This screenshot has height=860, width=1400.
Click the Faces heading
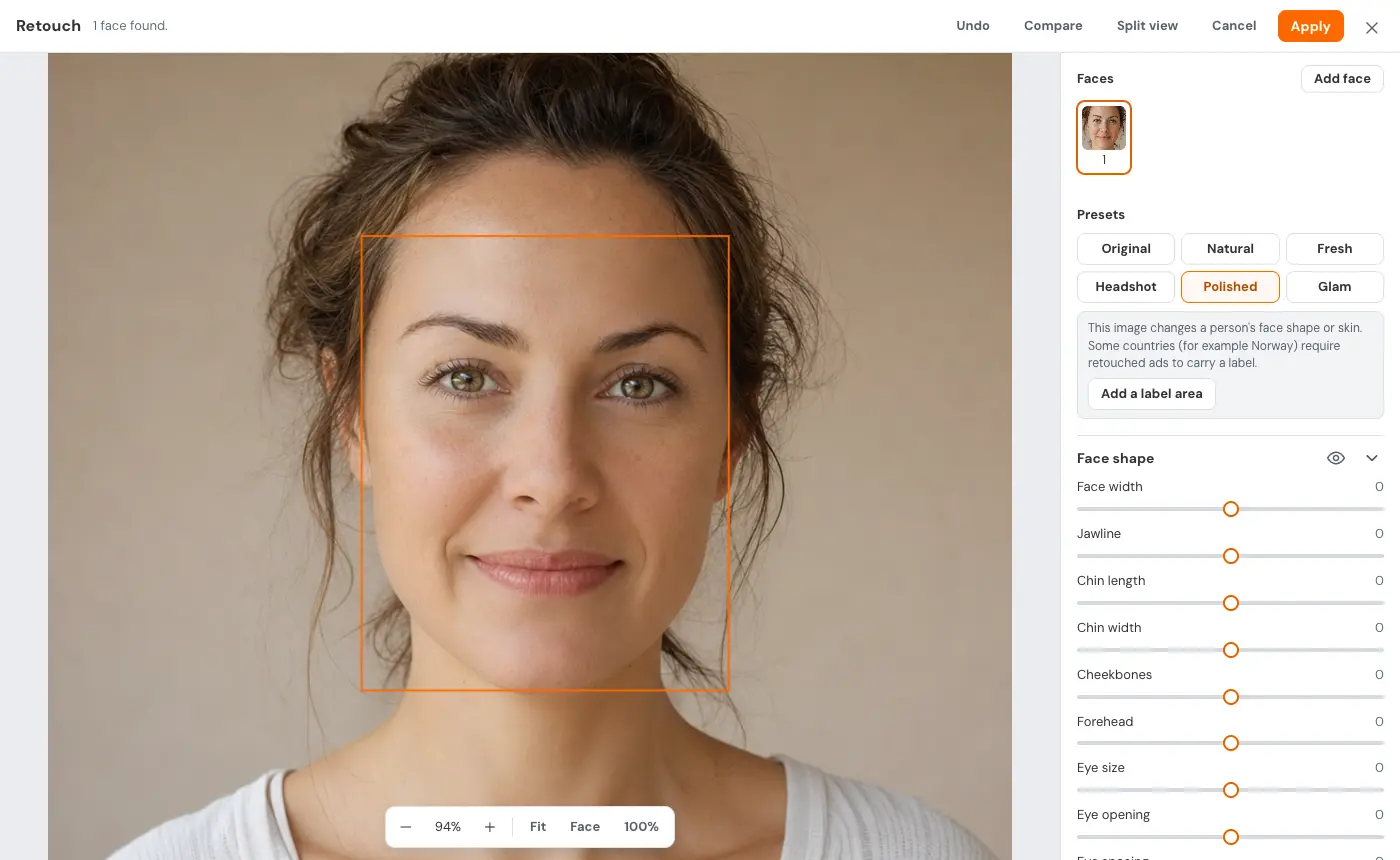tap(1095, 79)
